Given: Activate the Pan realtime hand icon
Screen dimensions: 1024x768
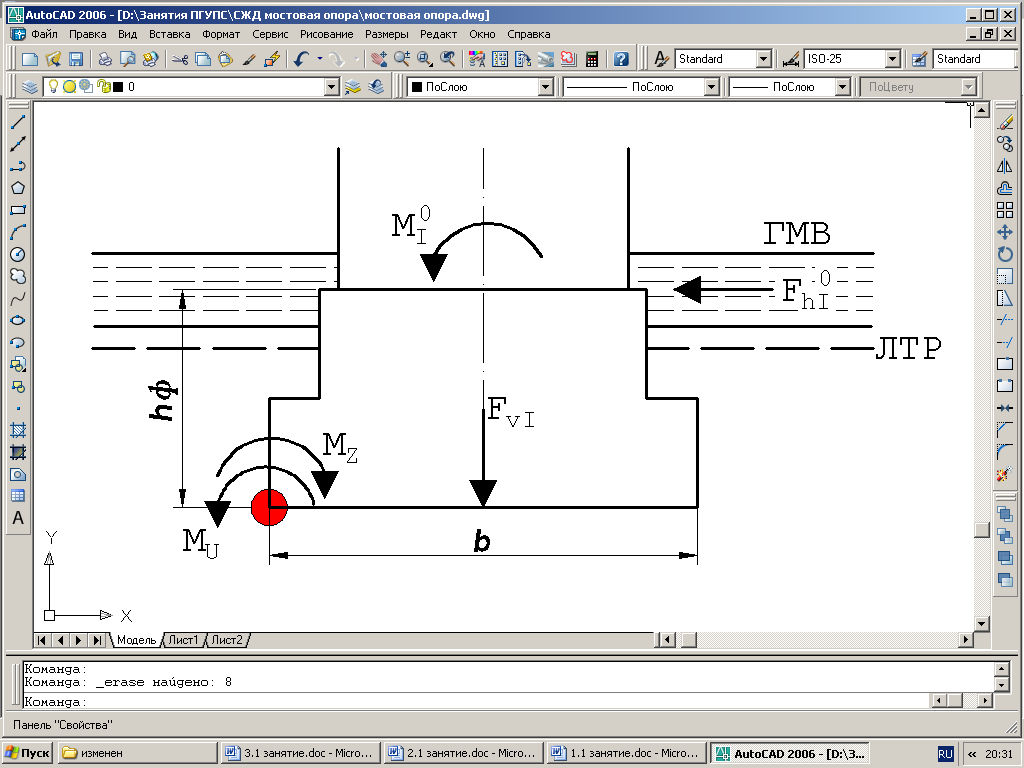Looking at the screenshot, I should [379, 59].
